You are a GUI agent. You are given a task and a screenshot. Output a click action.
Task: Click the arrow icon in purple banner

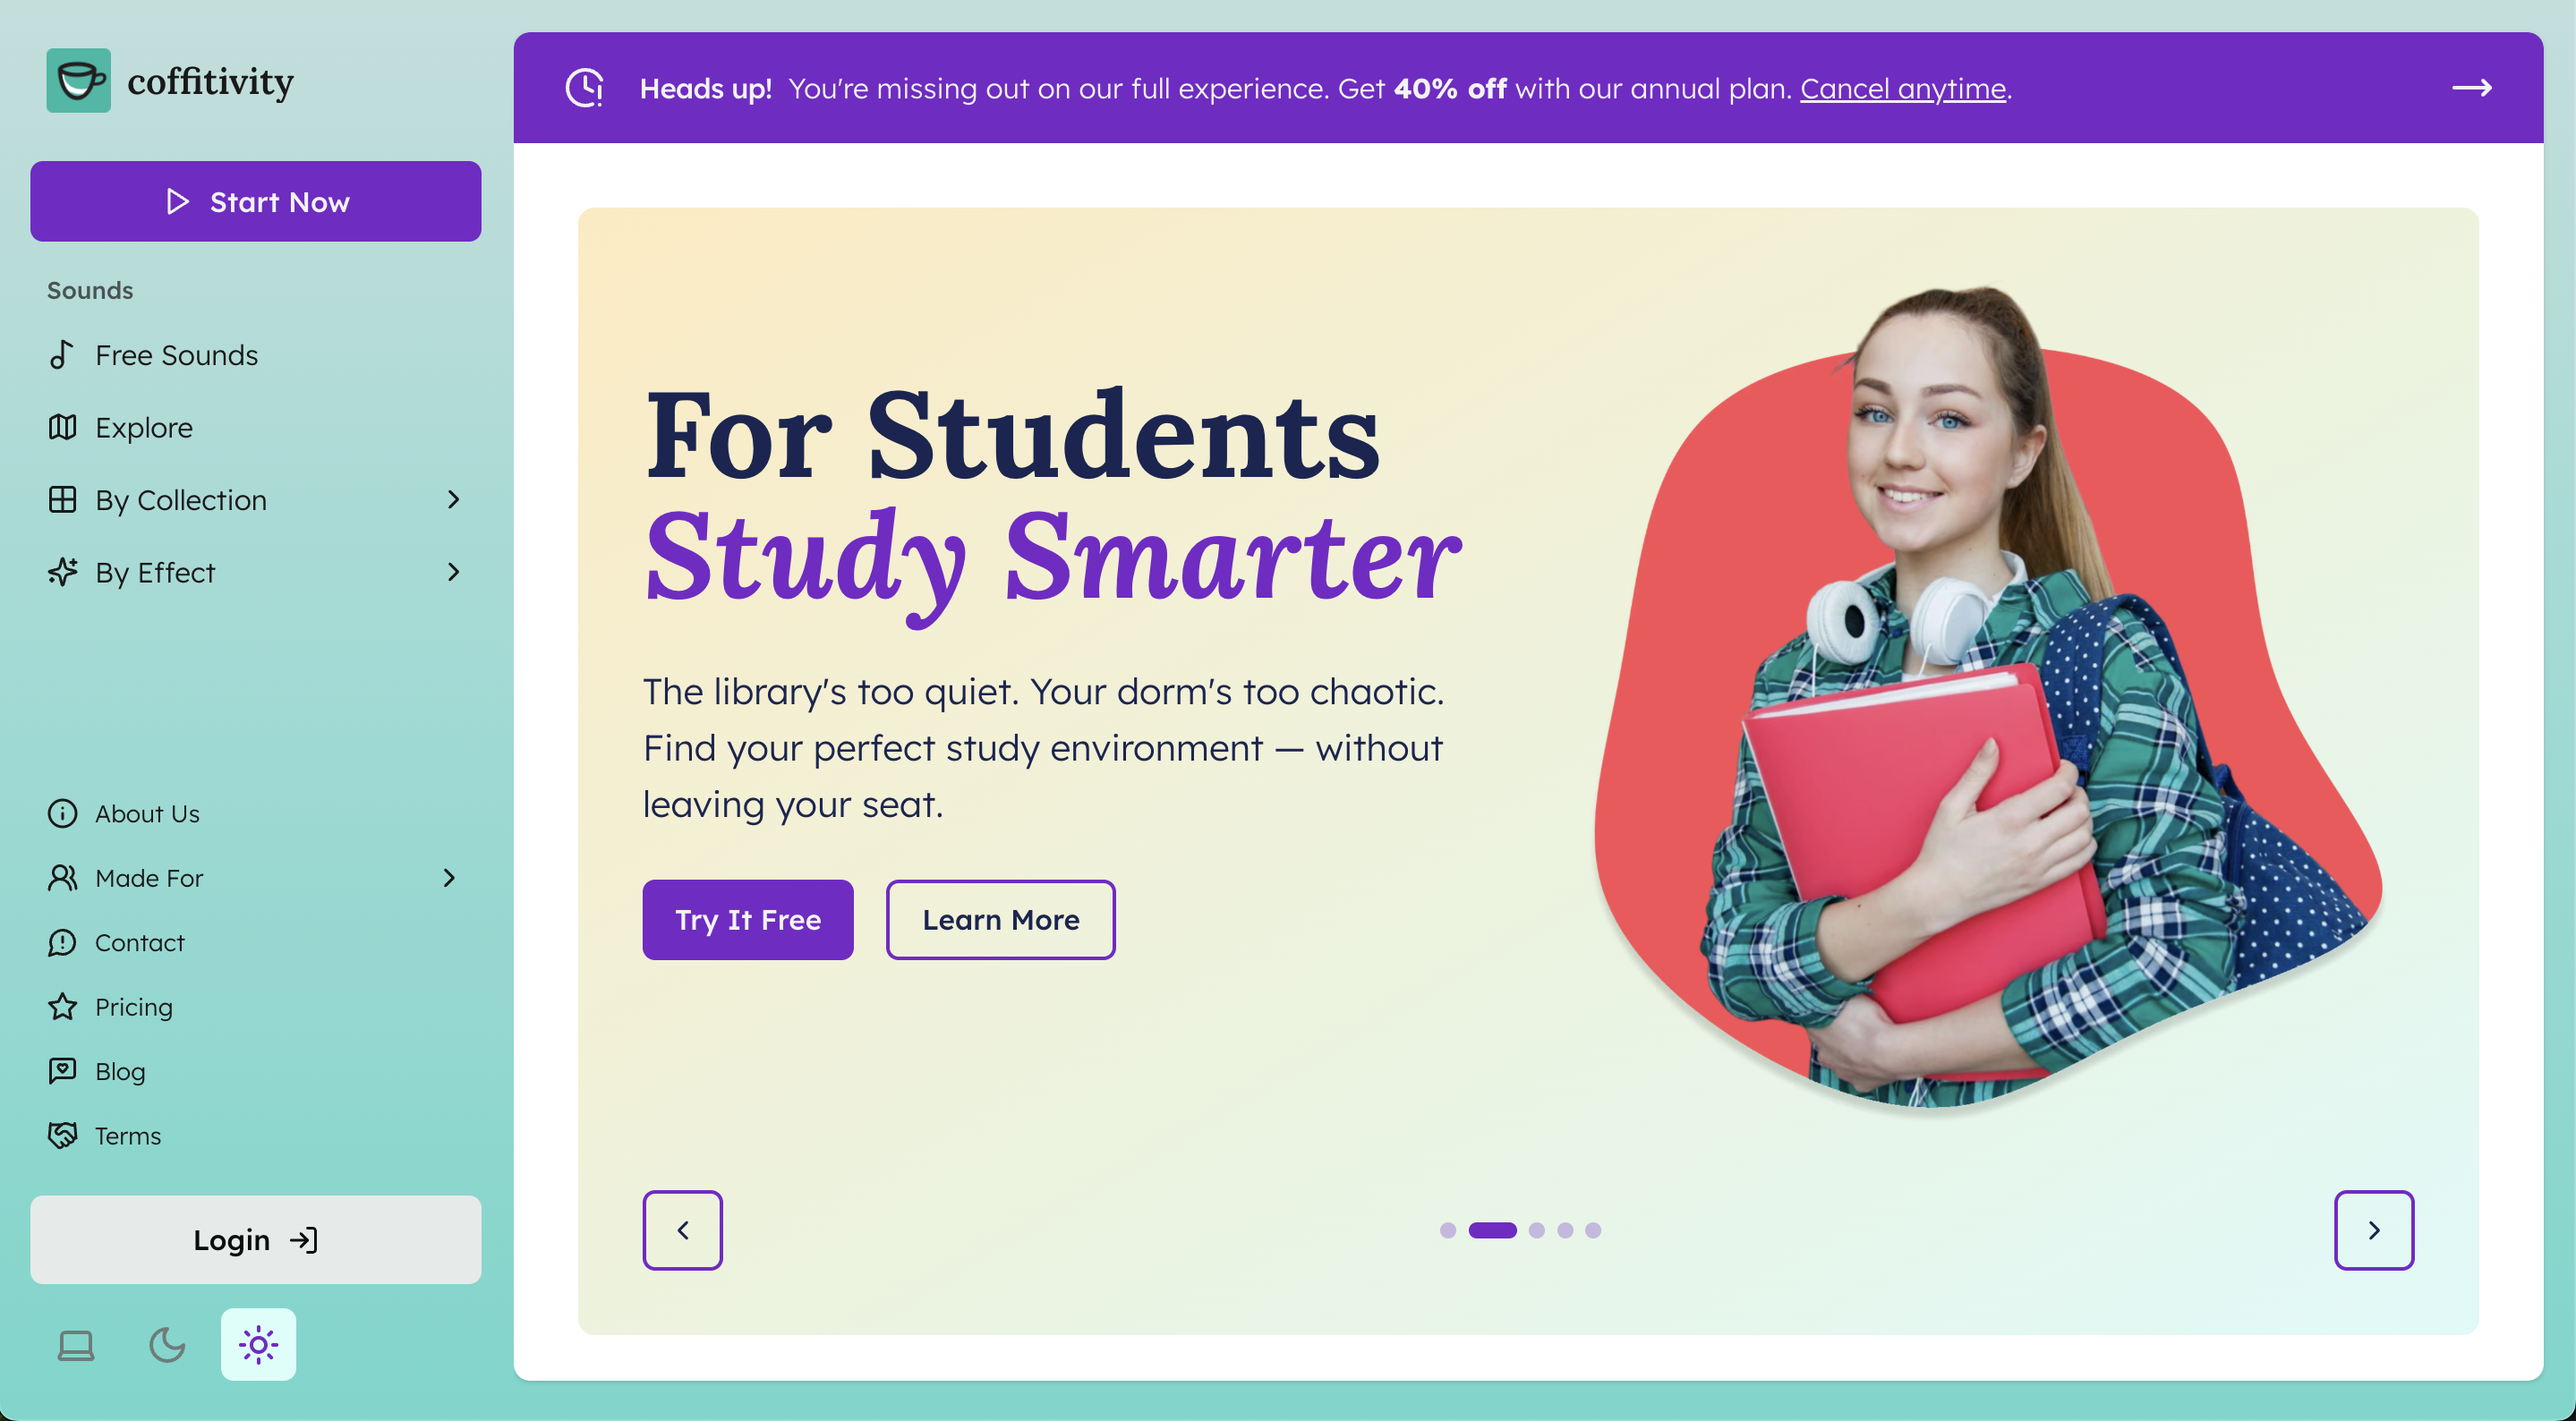tap(2472, 88)
